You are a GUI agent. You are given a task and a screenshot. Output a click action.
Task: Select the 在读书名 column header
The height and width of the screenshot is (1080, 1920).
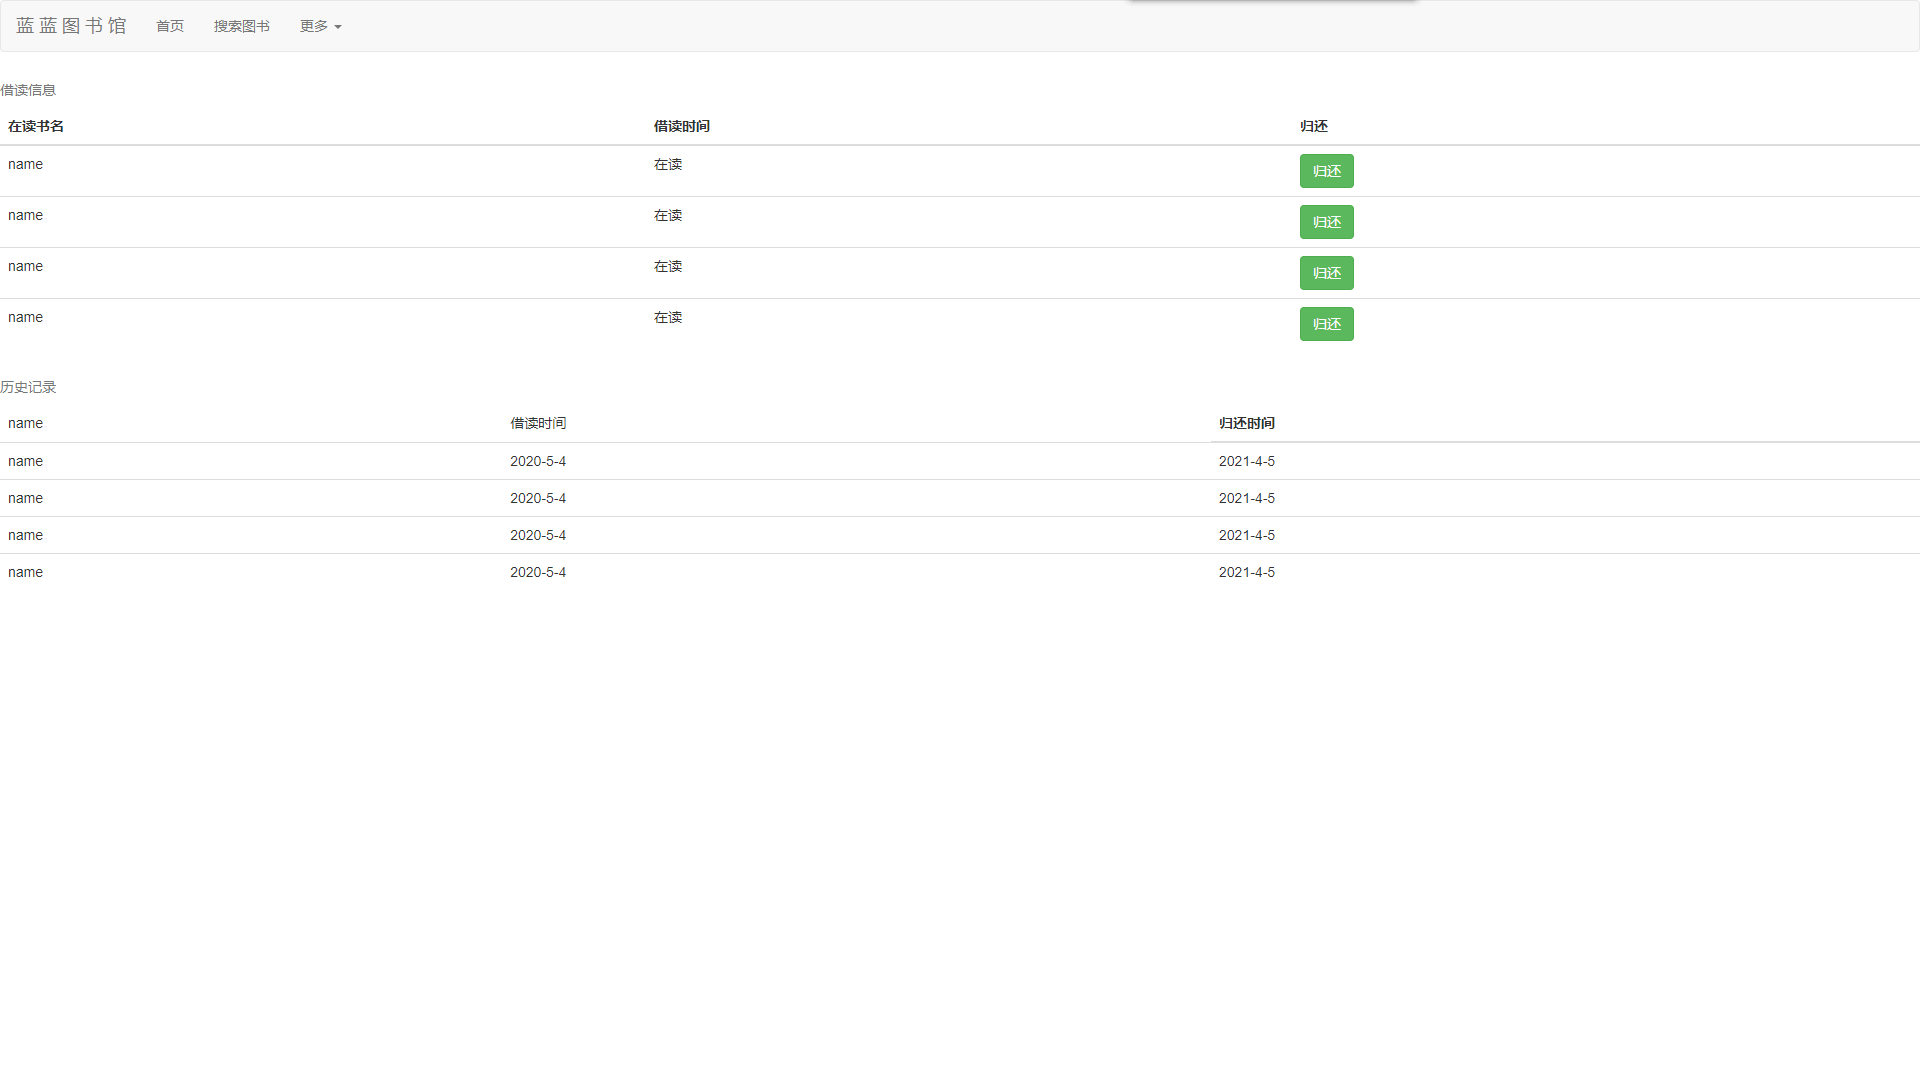tap(36, 126)
